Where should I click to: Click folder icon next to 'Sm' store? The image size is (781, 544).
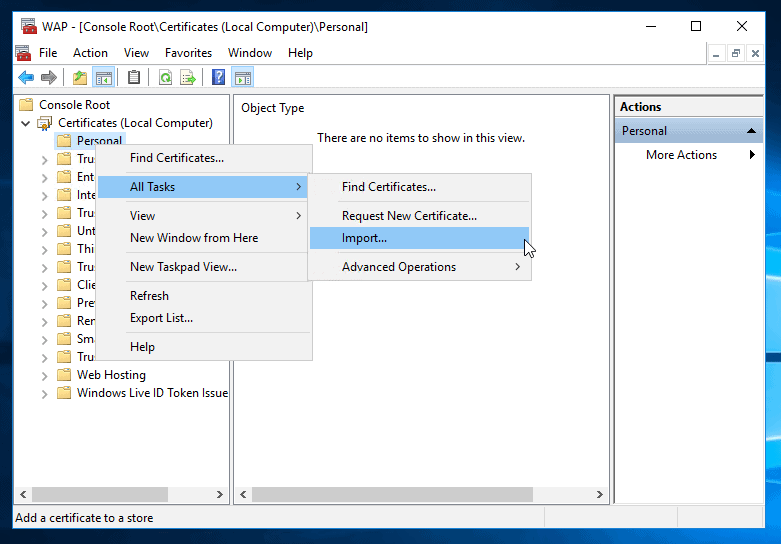coord(64,339)
